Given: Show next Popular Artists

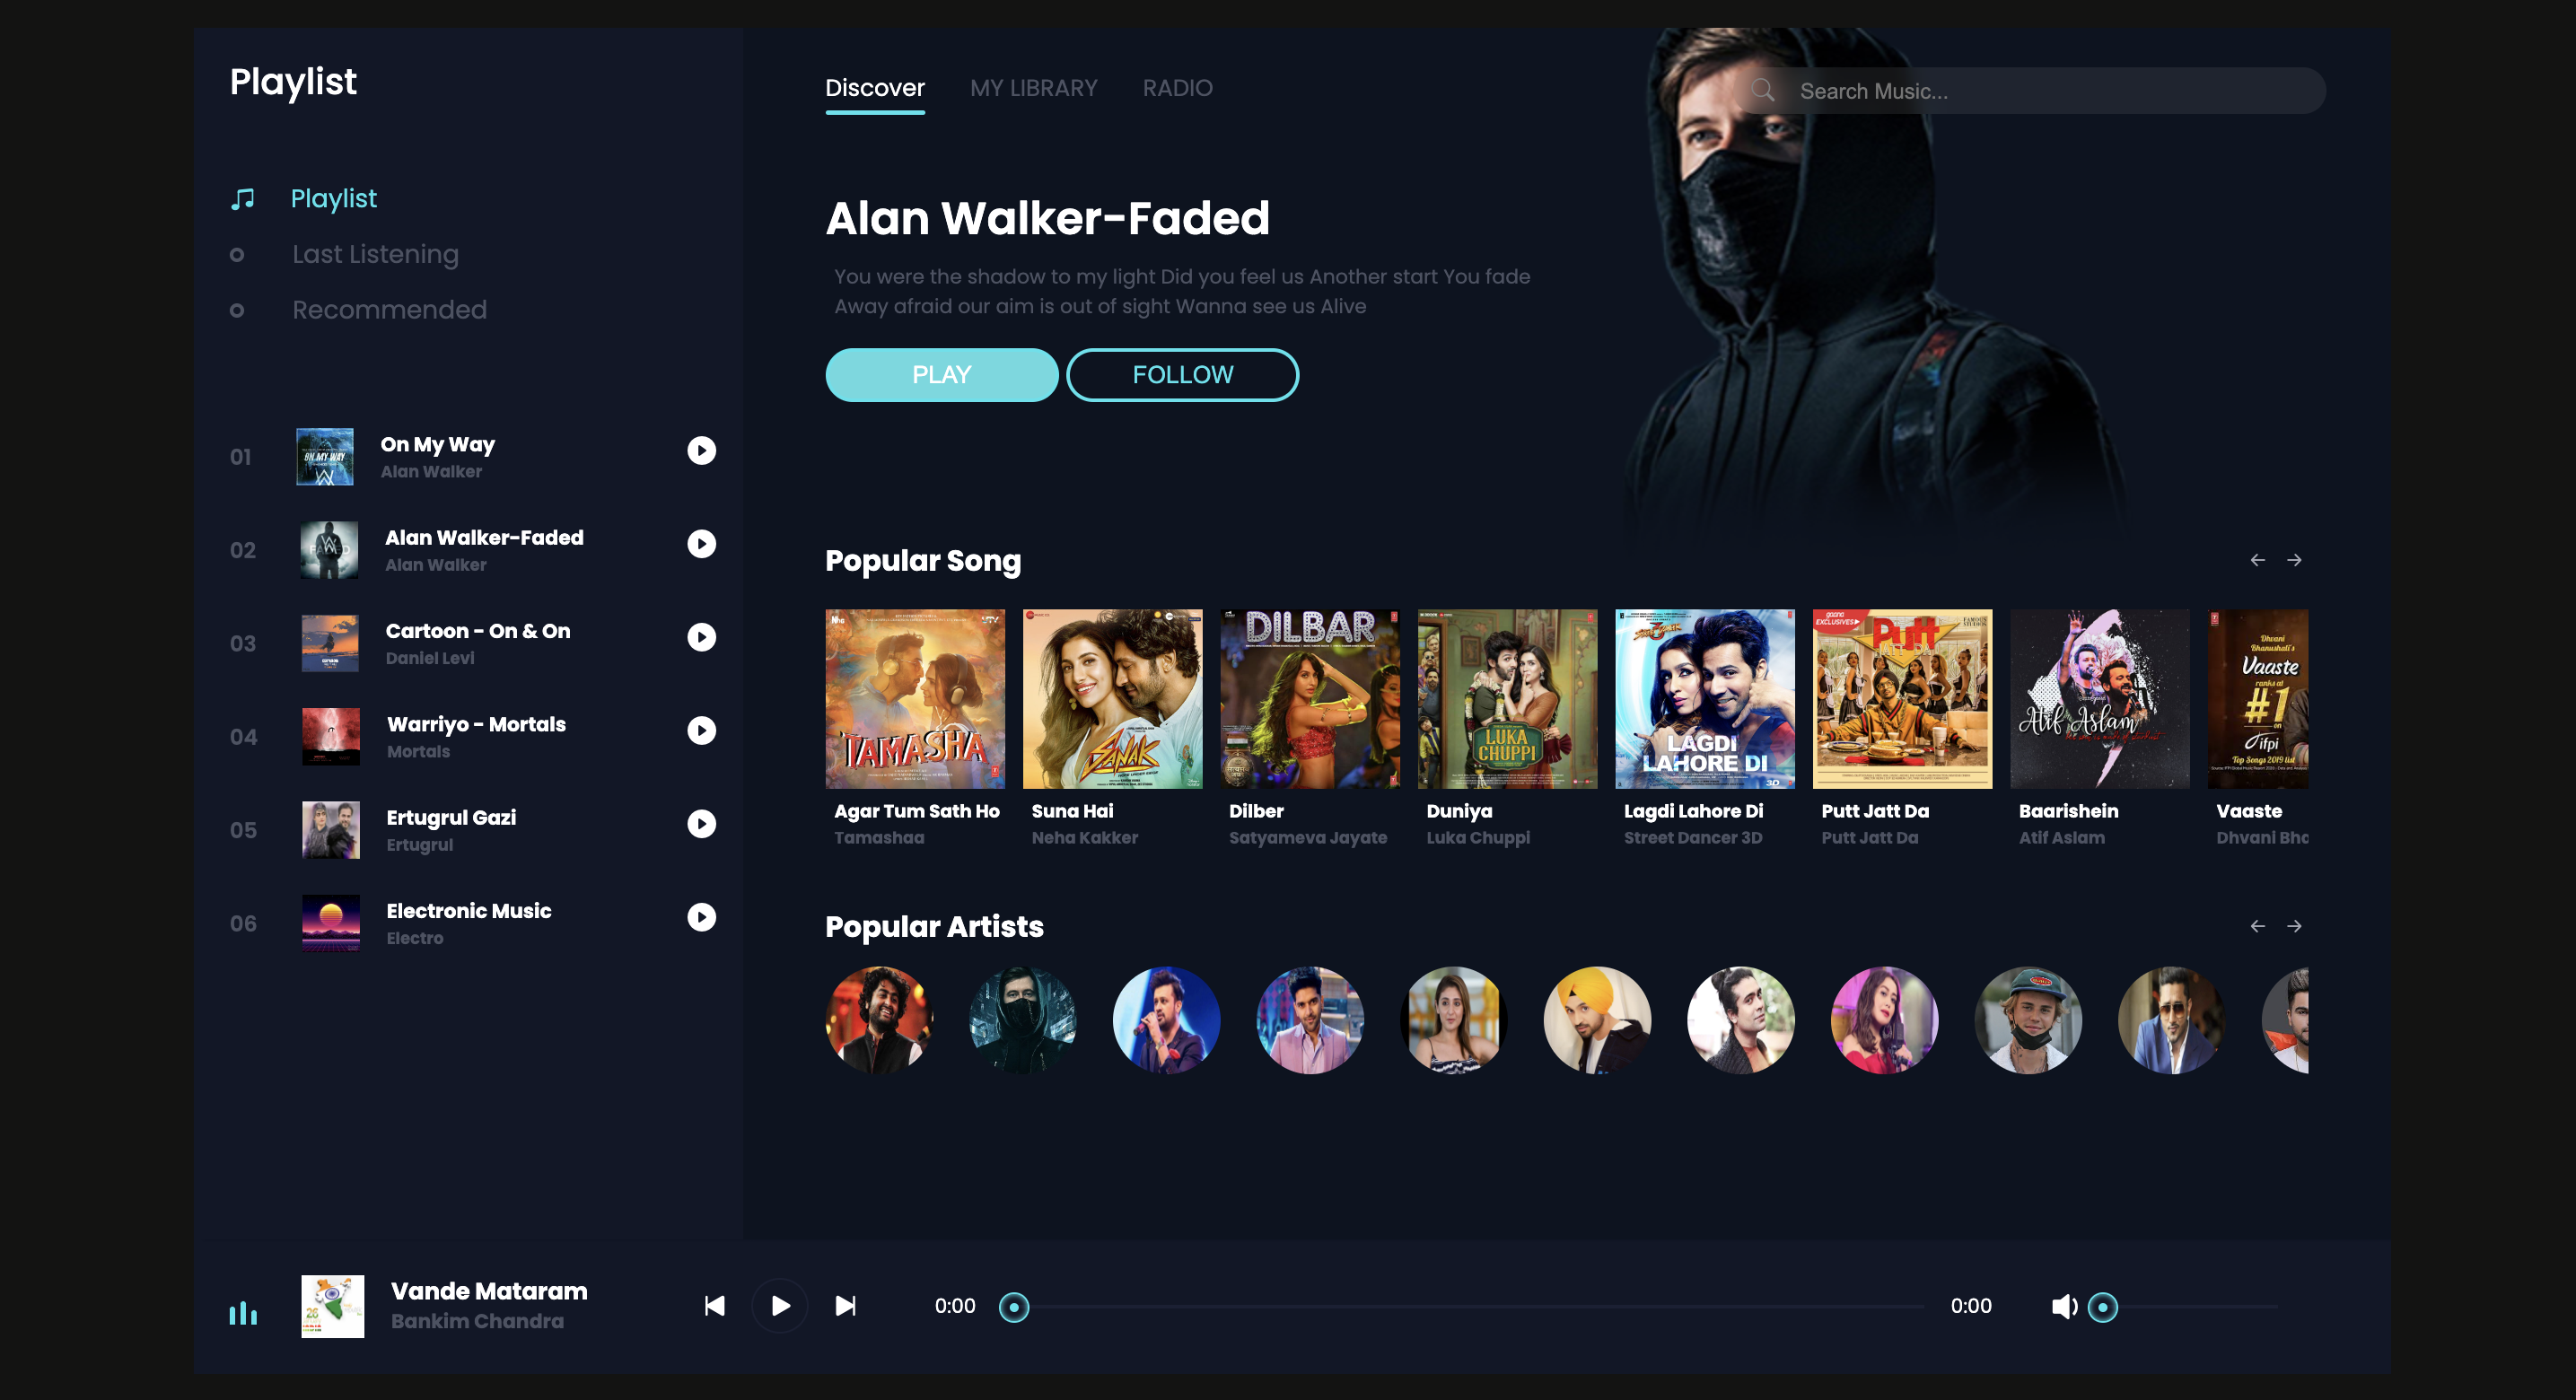Looking at the screenshot, I should [x=2294, y=926].
